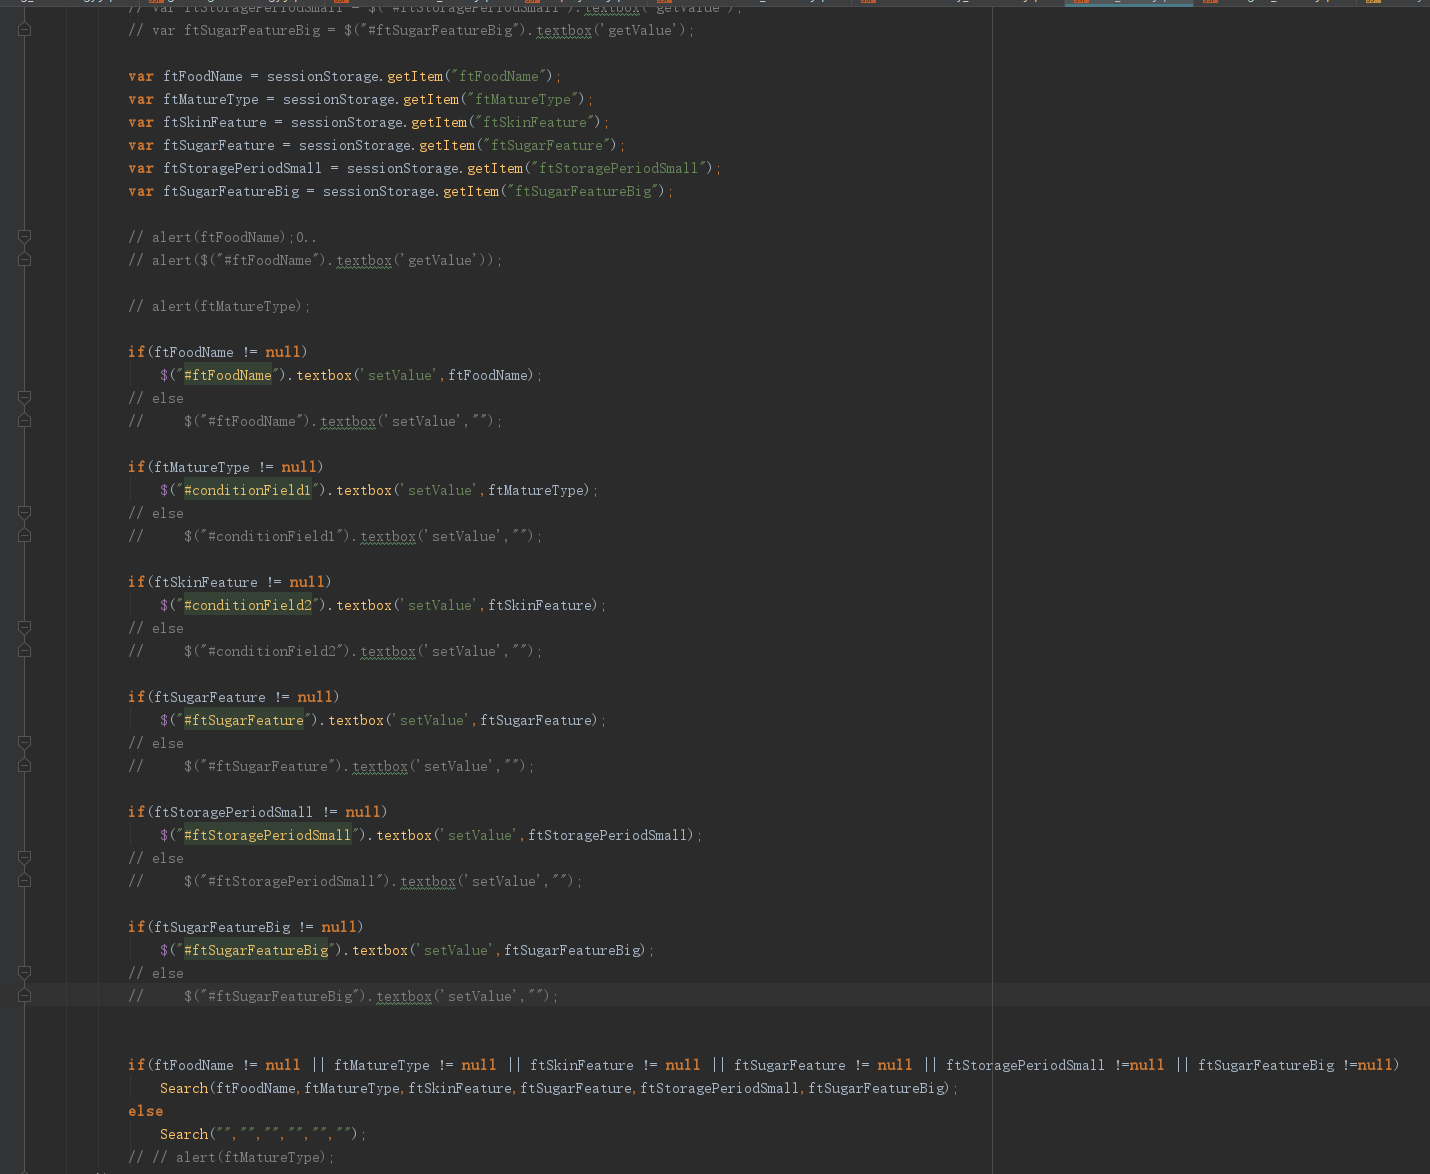The image size is (1430, 1174).
Task: Click fold-end marker at commented '#conditionField2' setValue line
Action: pyautogui.click(x=25, y=651)
